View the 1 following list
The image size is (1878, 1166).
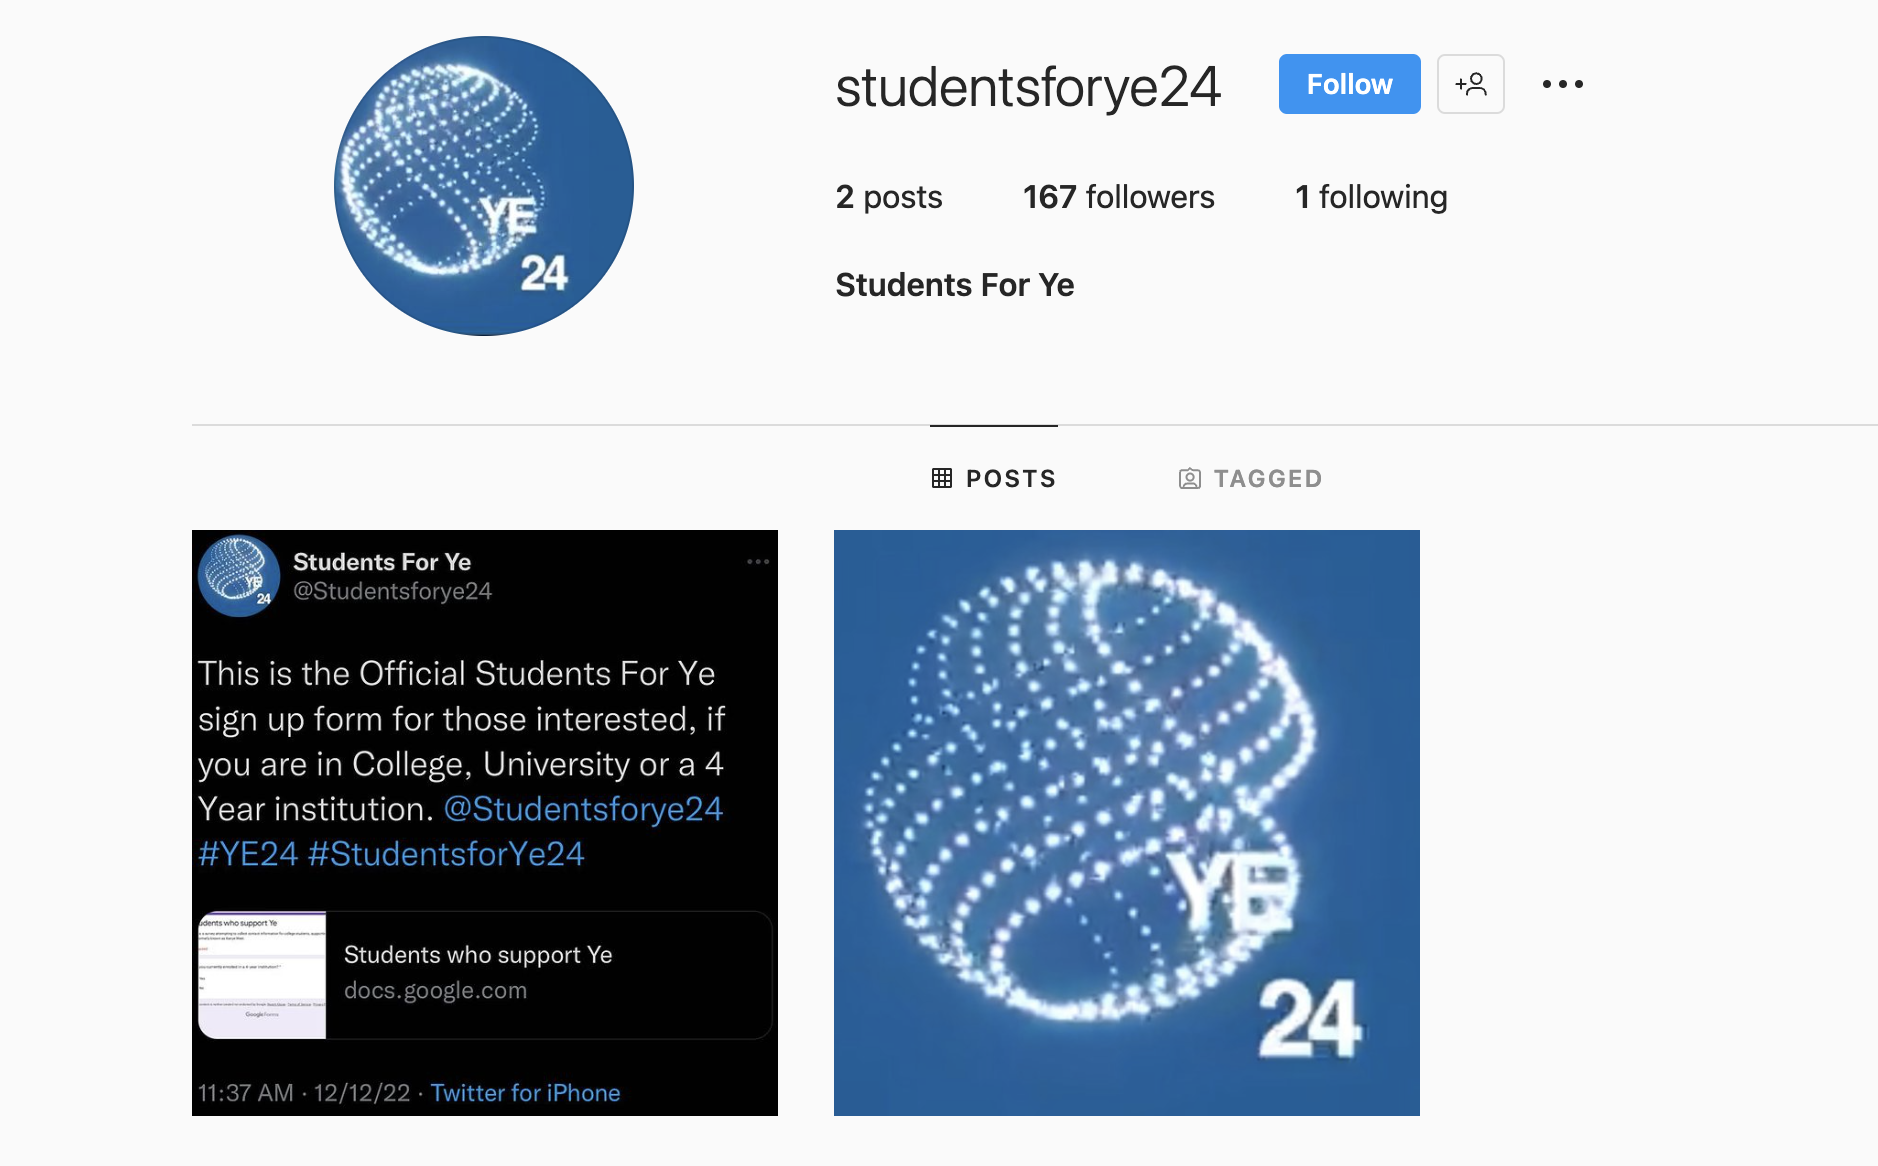point(1371,197)
